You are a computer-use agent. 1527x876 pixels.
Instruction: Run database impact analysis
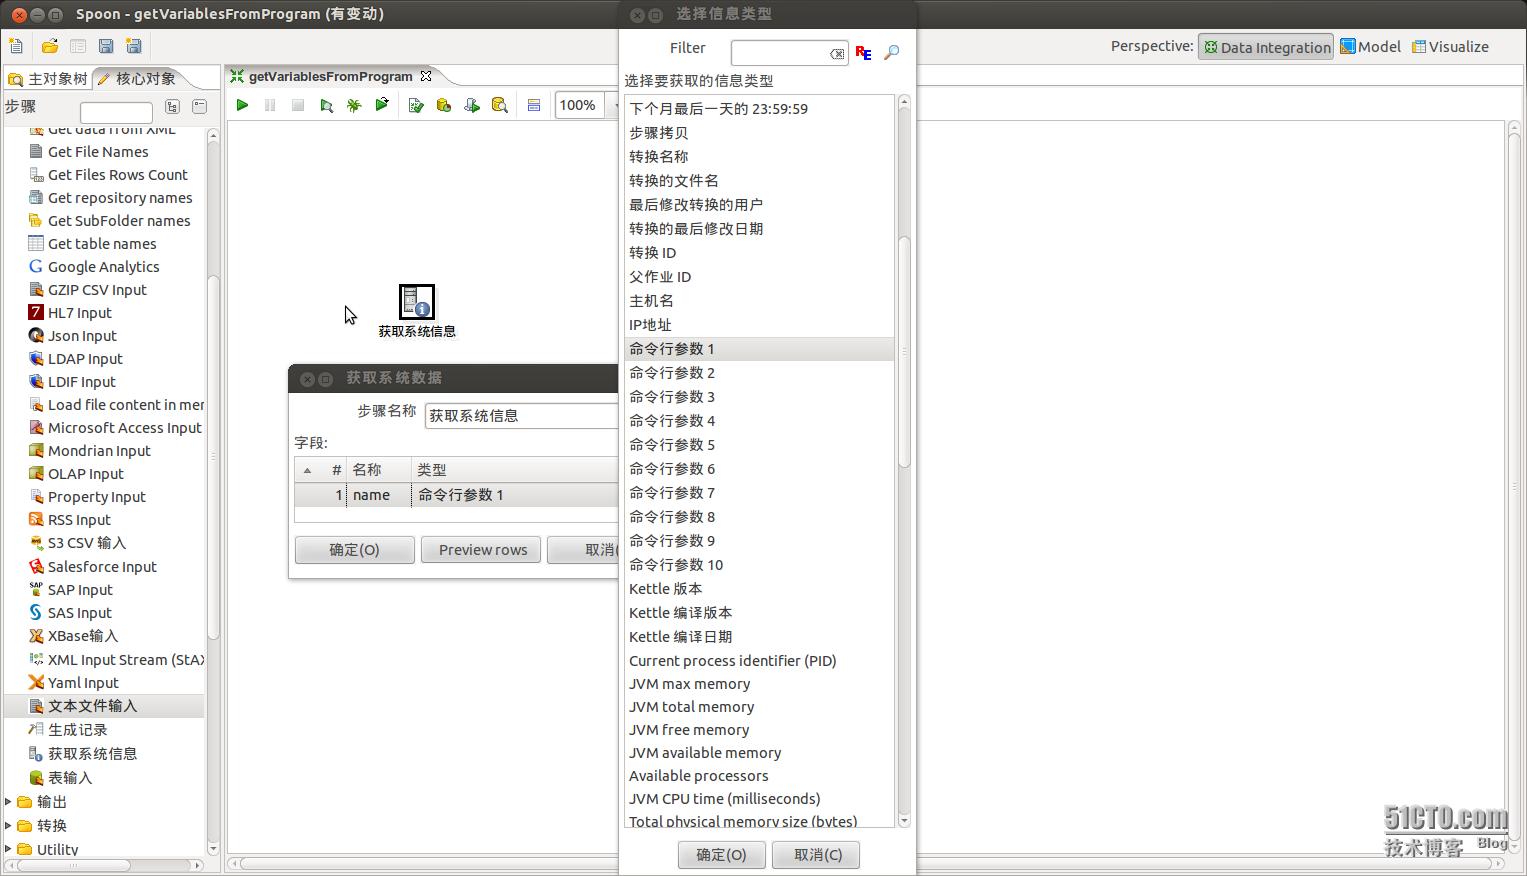[x=444, y=105]
